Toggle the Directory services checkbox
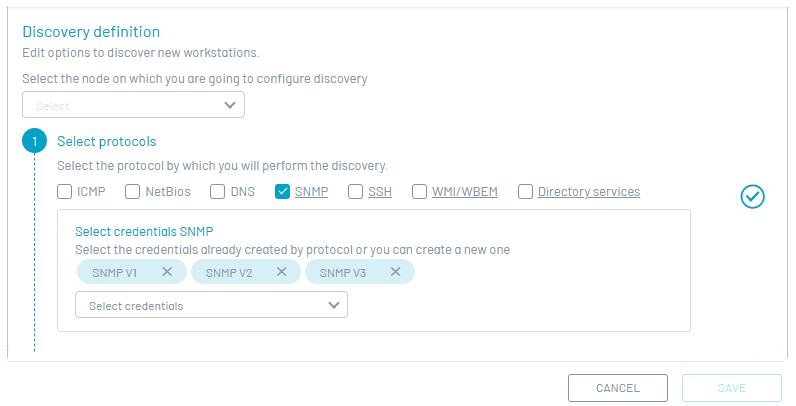Screen dimensions: 796x406 pos(525,191)
